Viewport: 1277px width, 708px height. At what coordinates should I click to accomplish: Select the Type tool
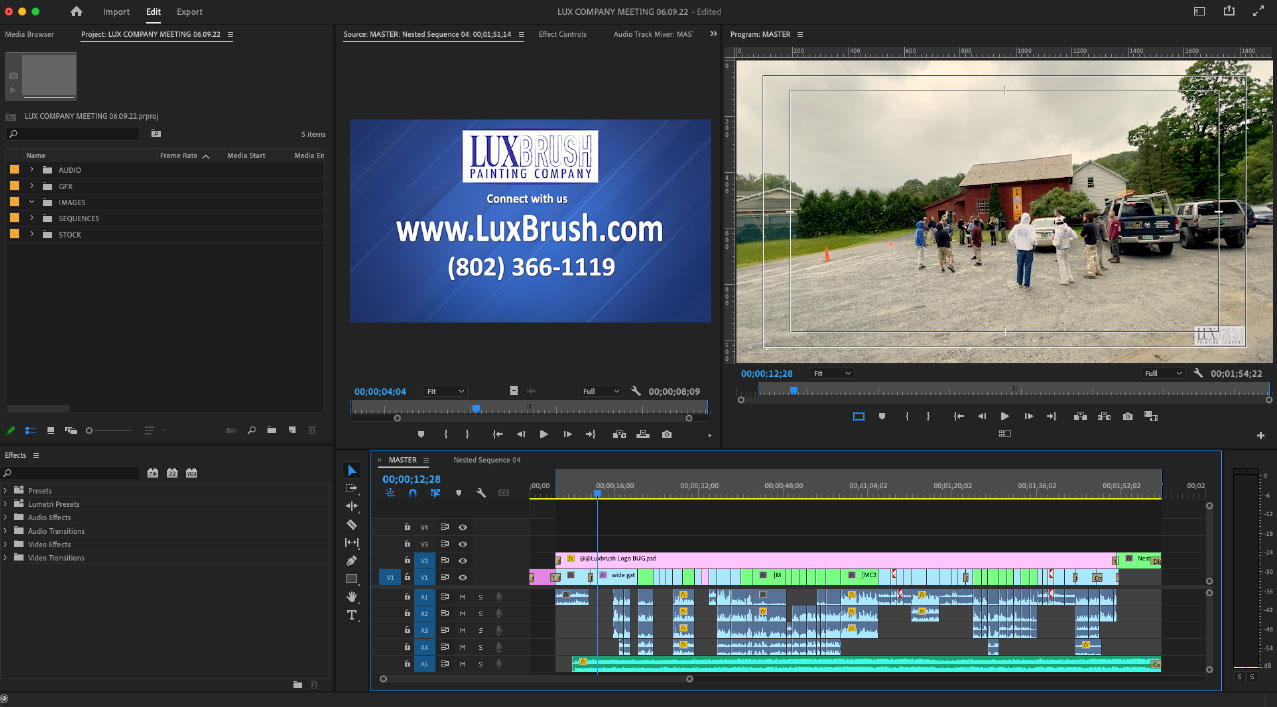click(x=352, y=615)
